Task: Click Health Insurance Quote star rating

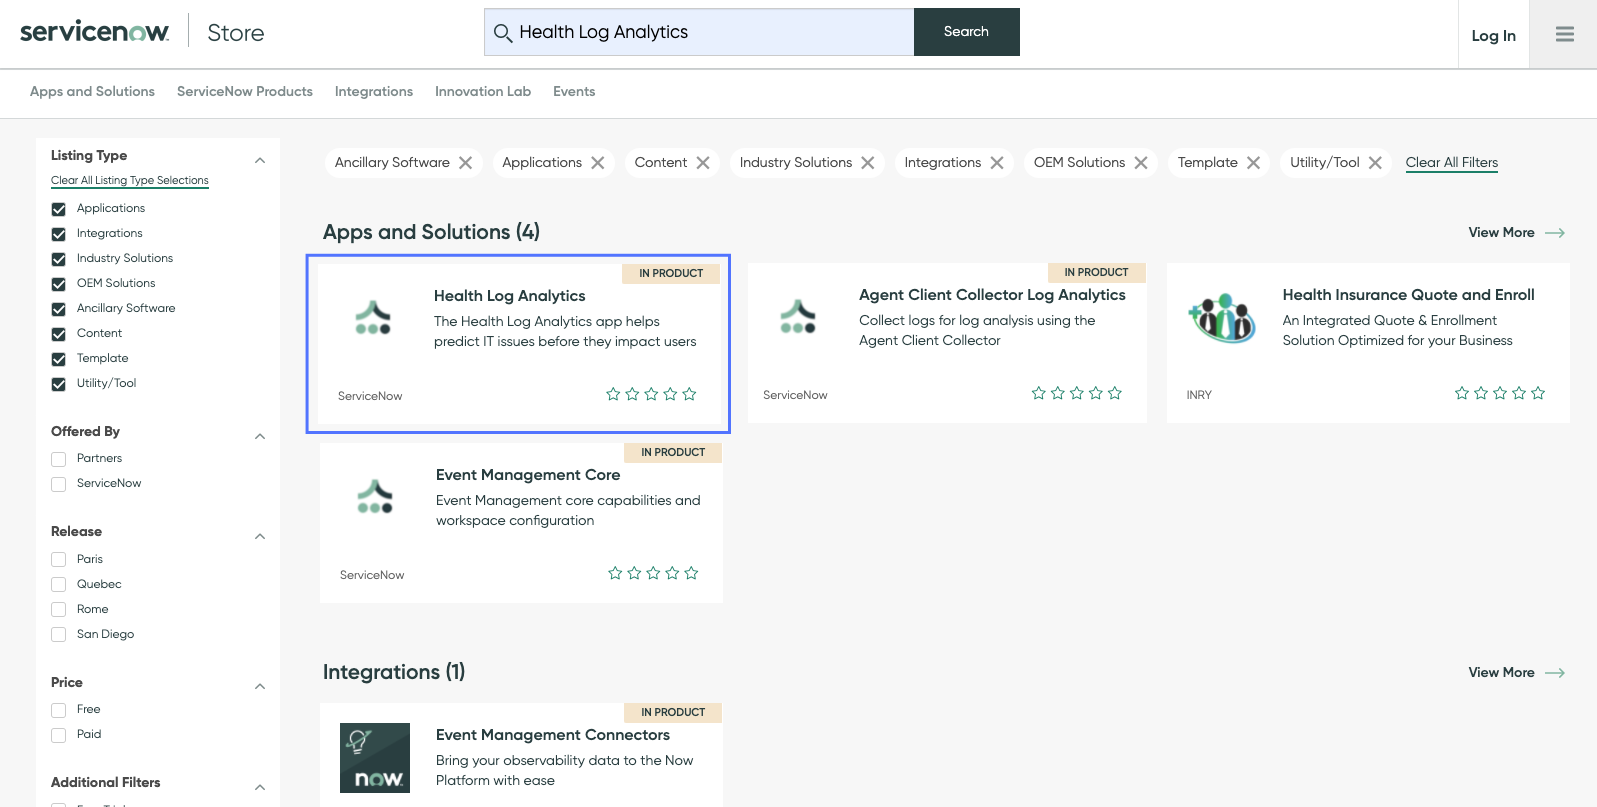Action: coord(1500,393)
